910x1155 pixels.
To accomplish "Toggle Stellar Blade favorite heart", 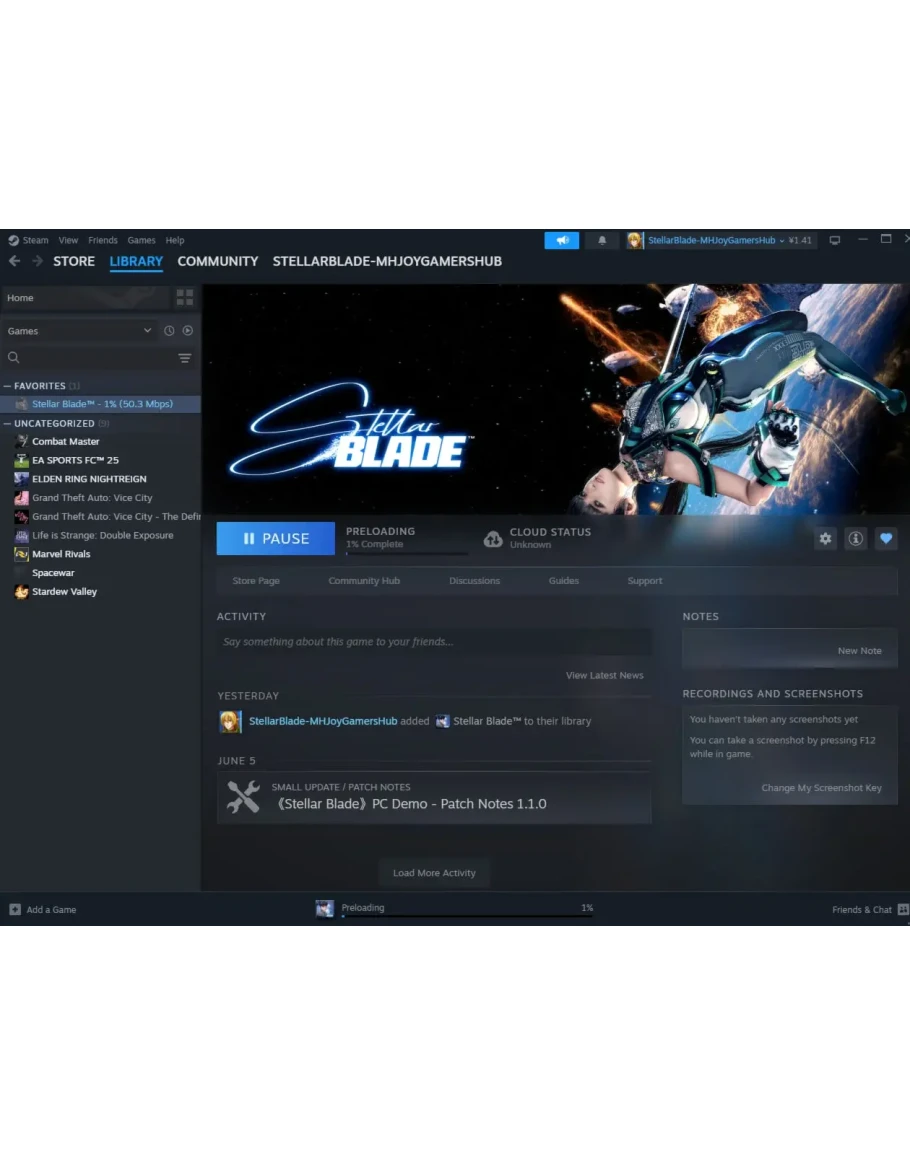I will click(885, 539).
